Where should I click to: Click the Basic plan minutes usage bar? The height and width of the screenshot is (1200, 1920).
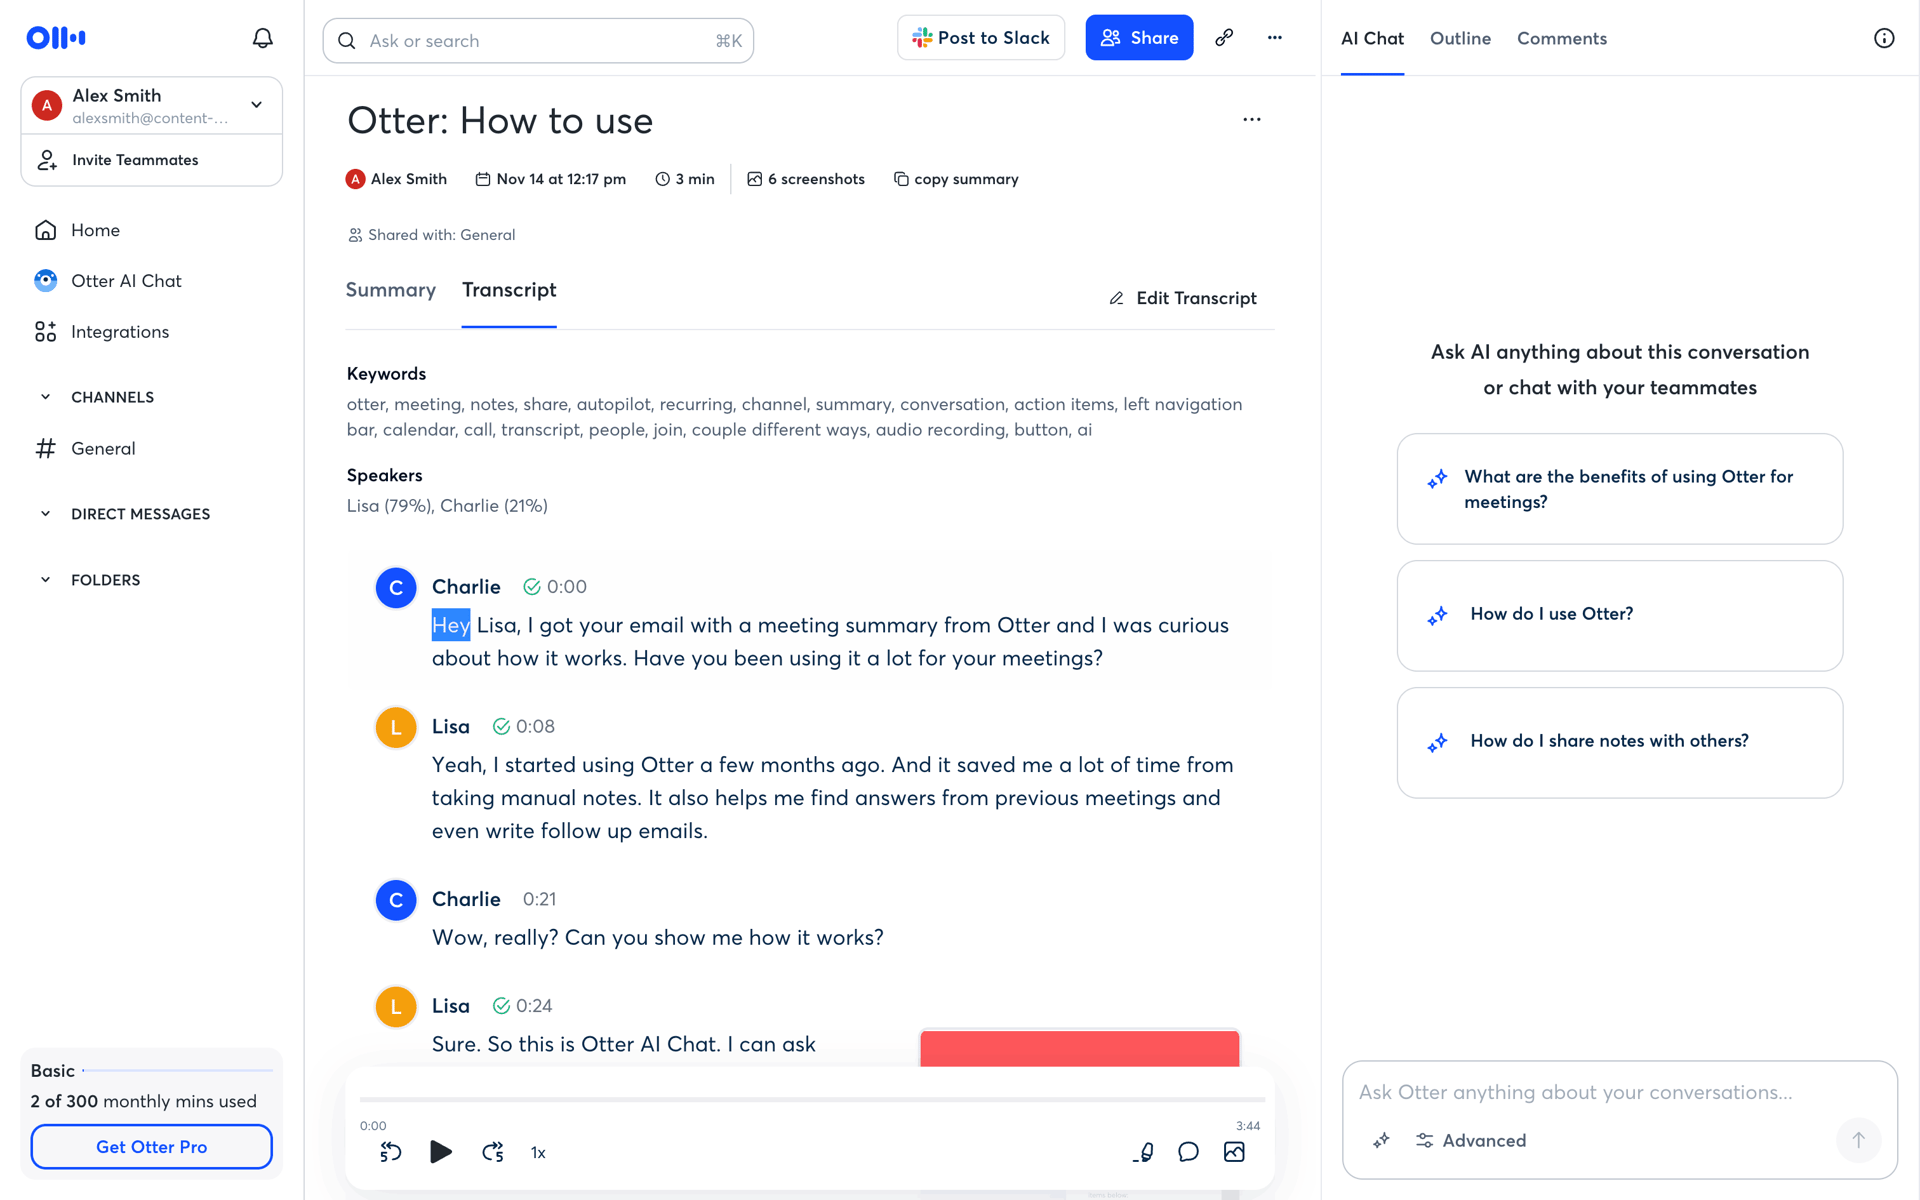(x=180, y=1071)
